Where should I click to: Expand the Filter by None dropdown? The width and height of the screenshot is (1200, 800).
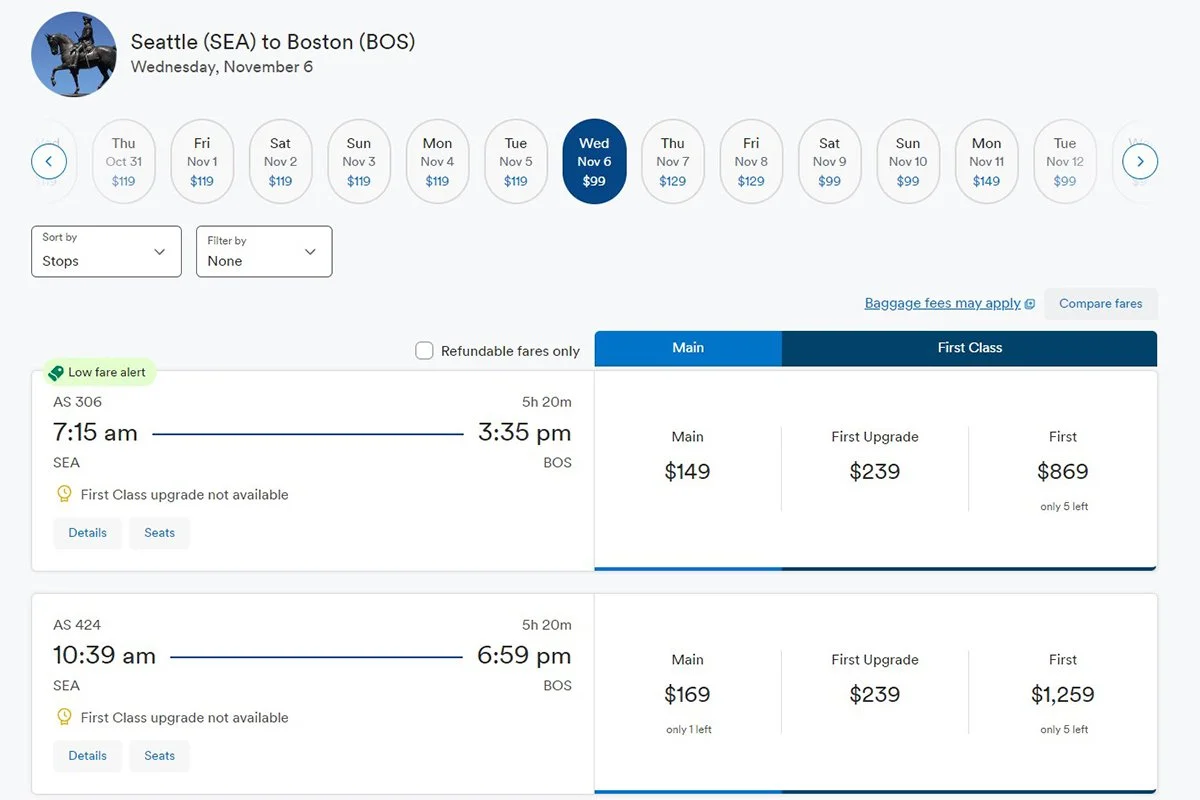[x=264, y=251]
